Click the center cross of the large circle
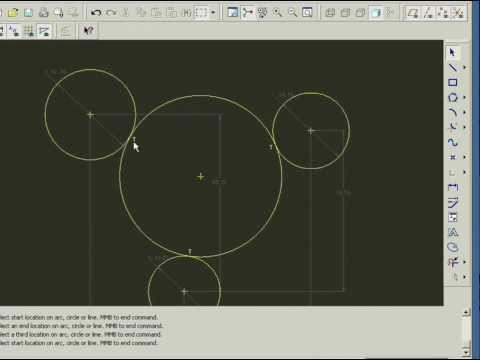 [x=200, y=176]
